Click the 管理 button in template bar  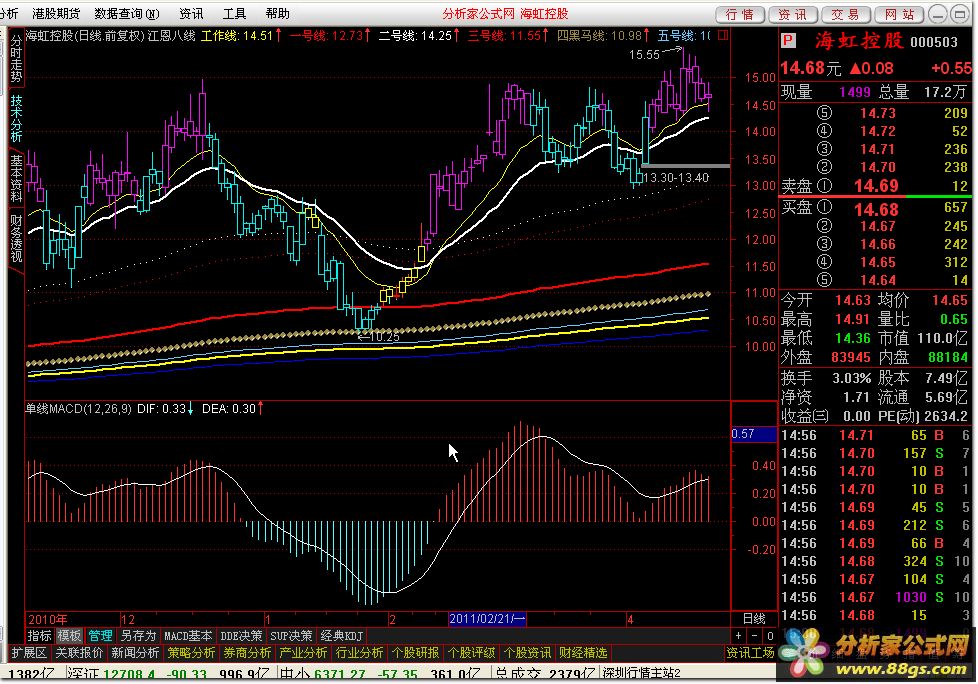pyautogui.click(x=100, y=635)
